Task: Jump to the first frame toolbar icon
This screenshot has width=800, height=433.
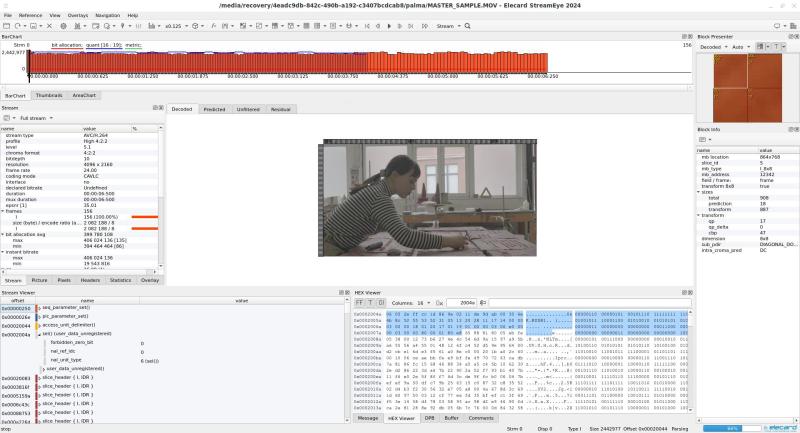Action: 367,26
